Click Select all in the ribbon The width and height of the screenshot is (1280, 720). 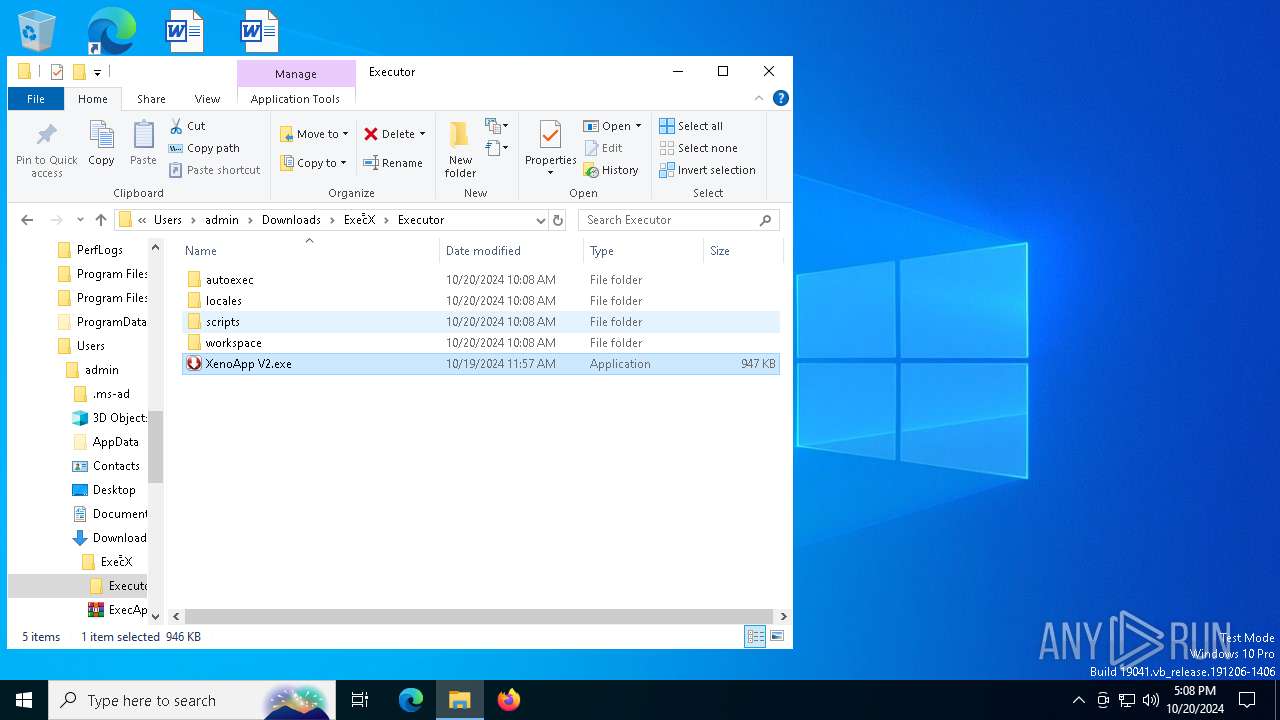click(691, 126)
